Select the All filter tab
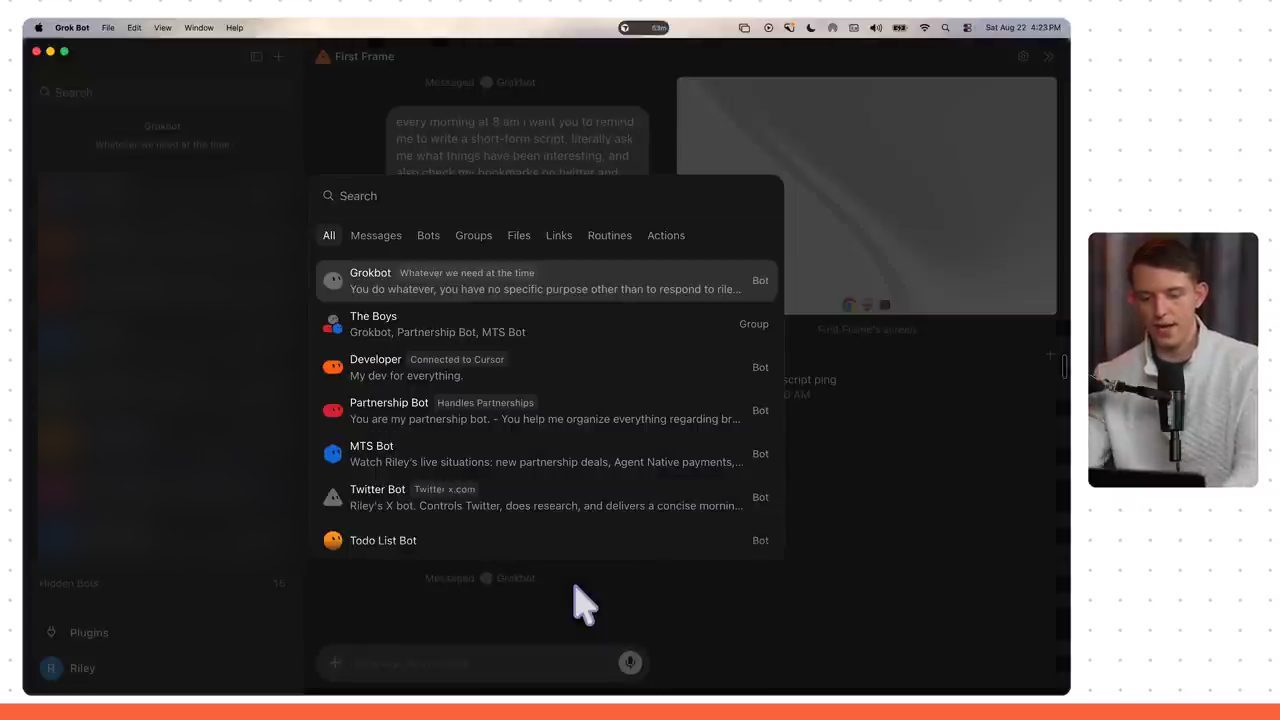1280x720 pixels. point(329,235)
